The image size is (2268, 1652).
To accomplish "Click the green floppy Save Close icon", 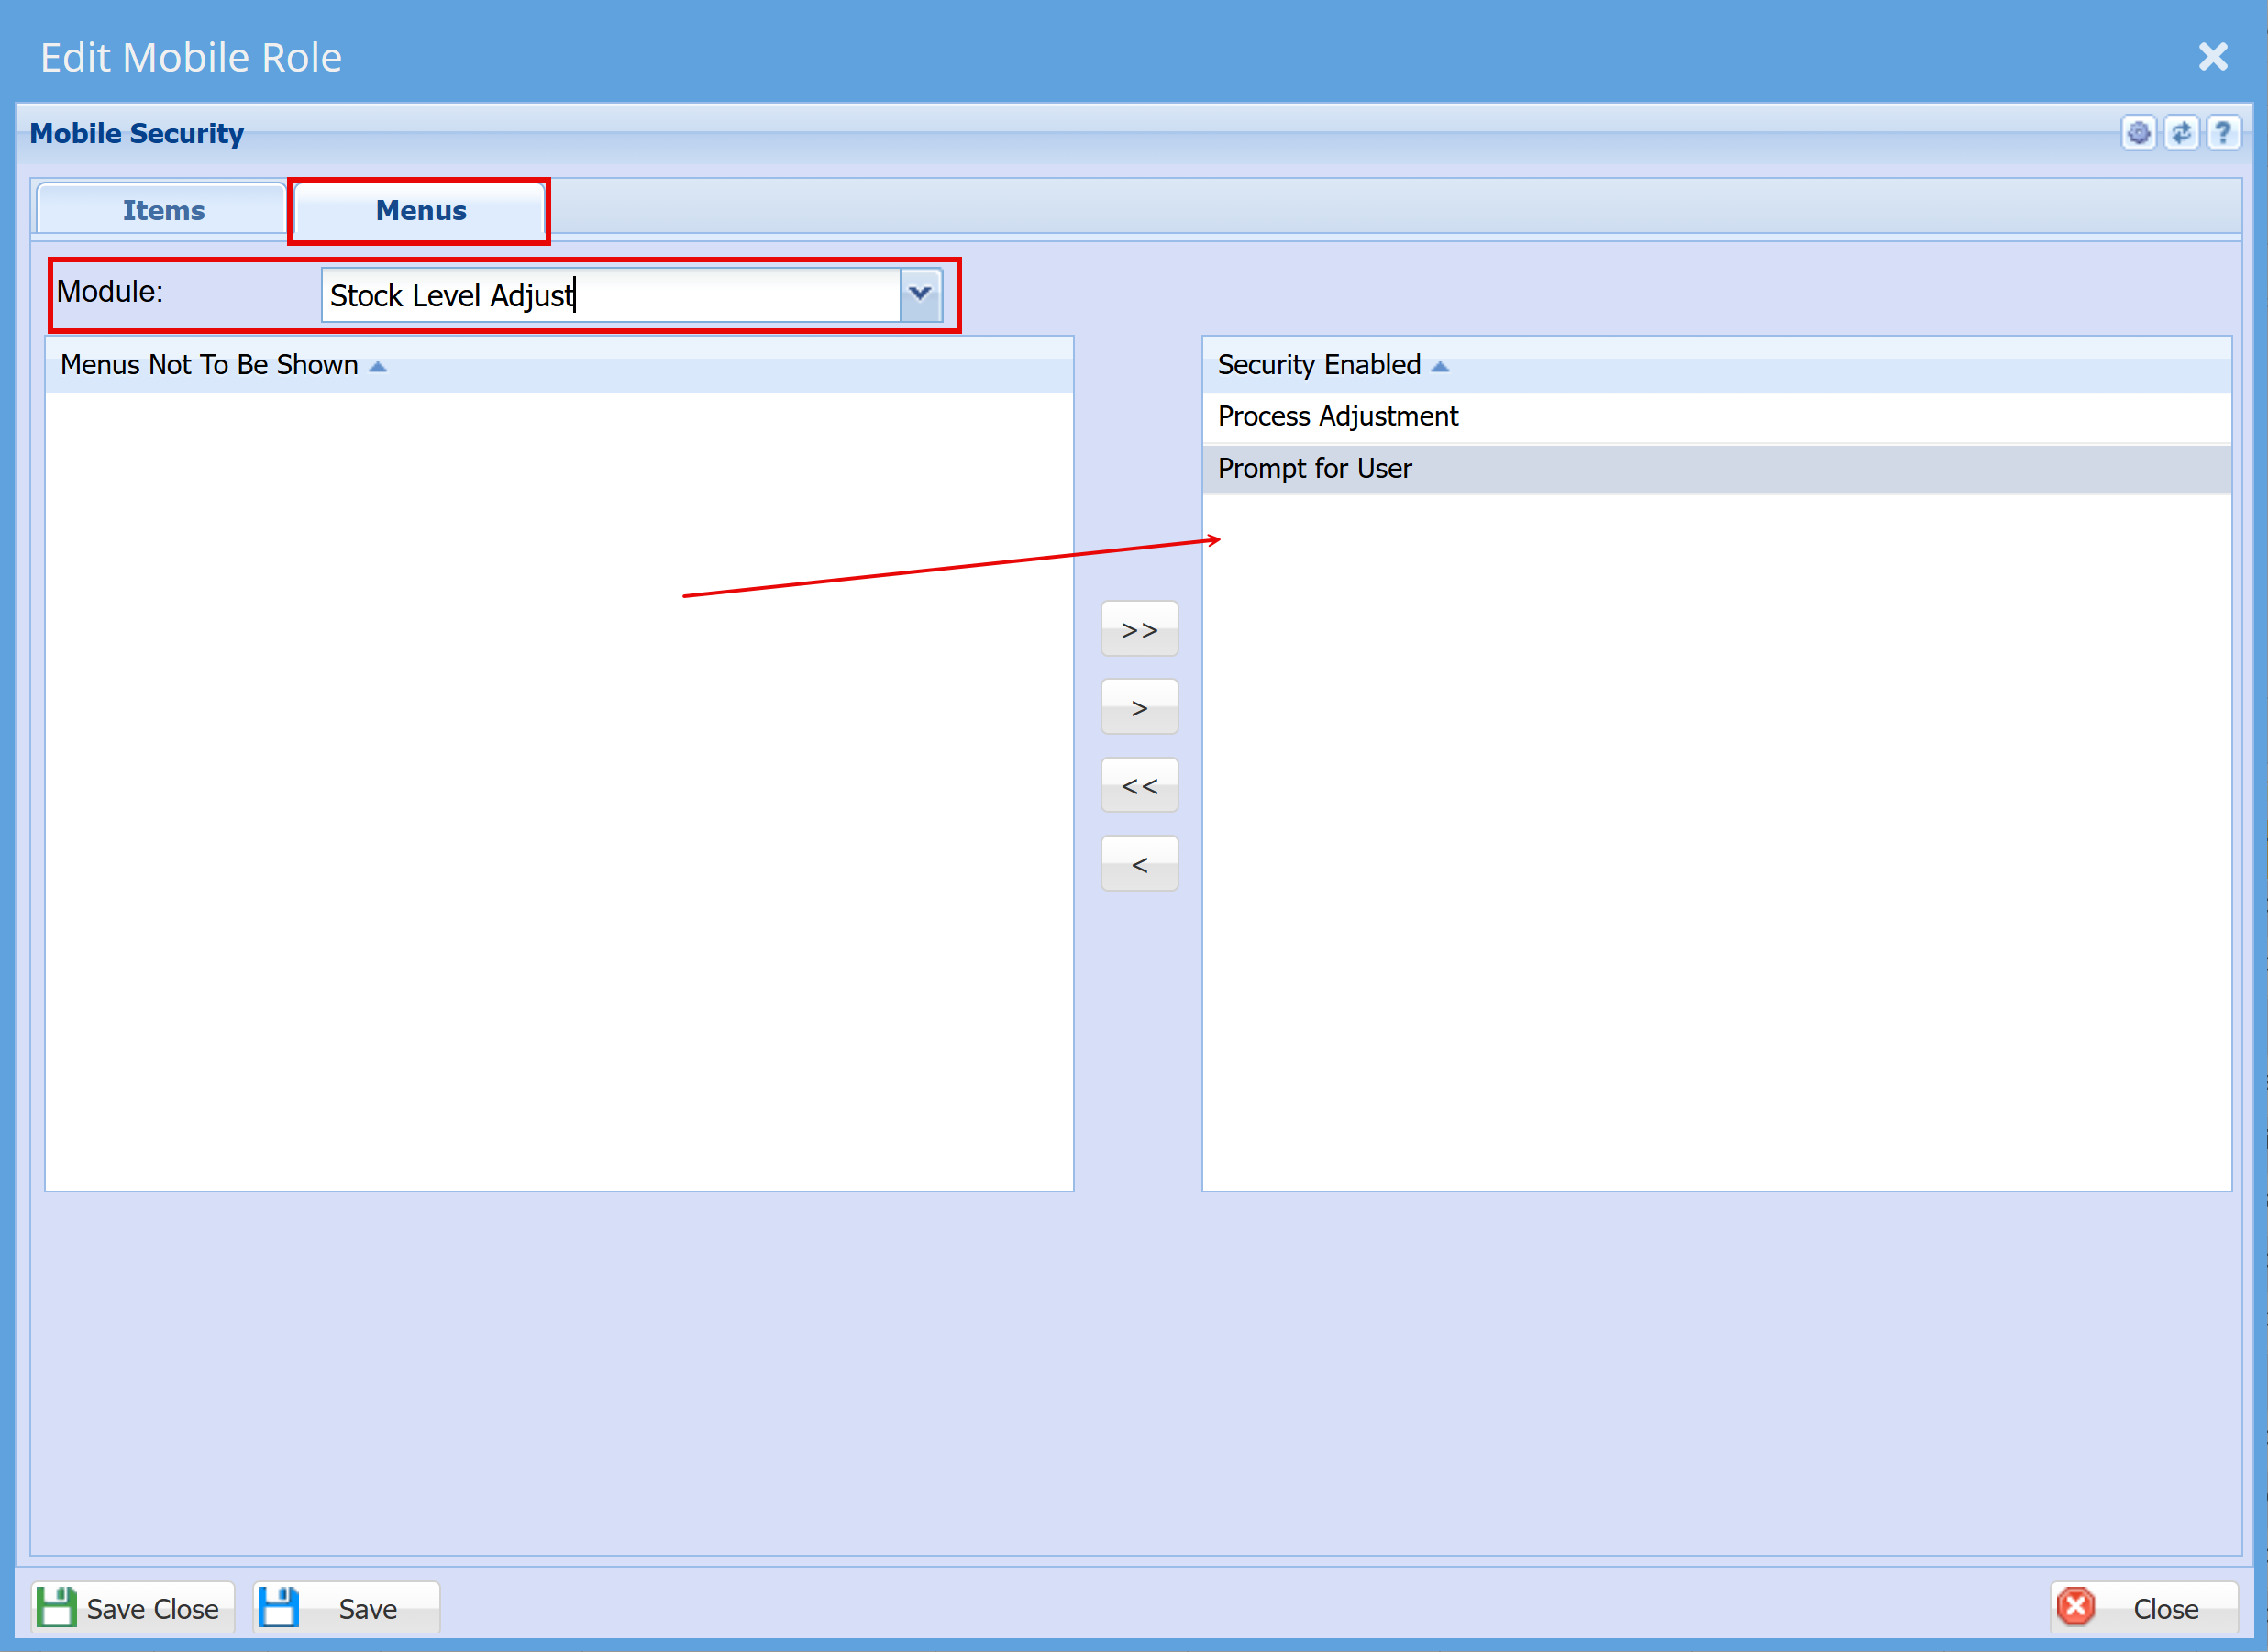I will coord(56,1607).
